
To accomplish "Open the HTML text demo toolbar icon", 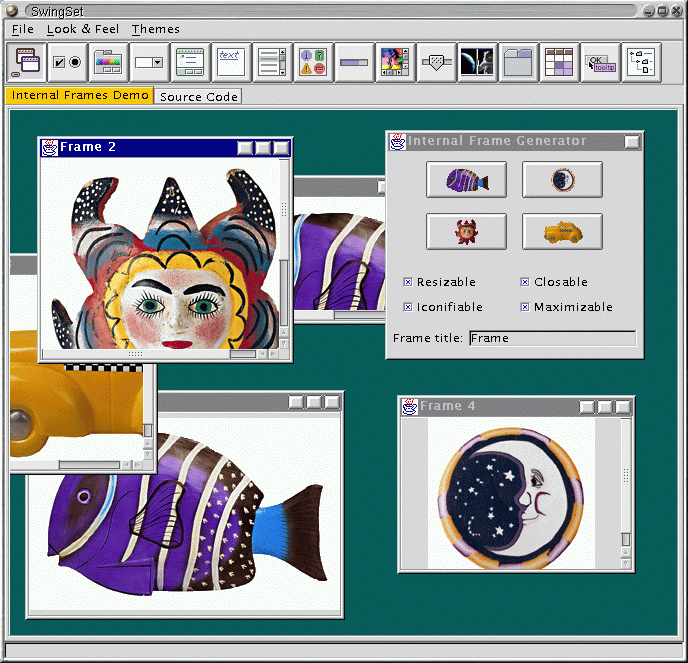I will pyautogui.click(x=231, y=62).
